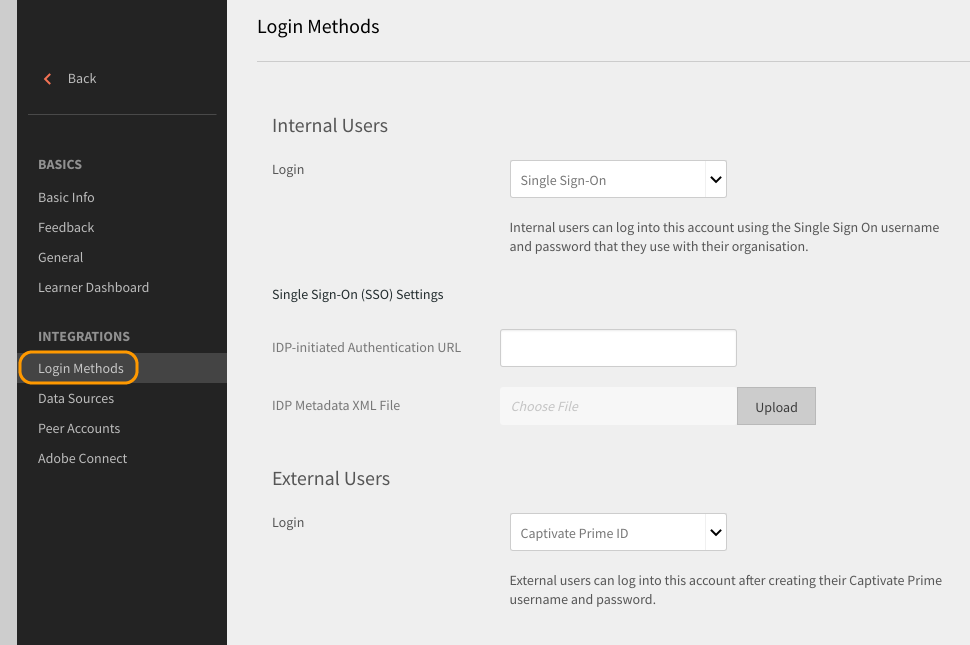This screenshot has height=645, width=970.
Task: Click Back to return to previous page
Action: (82, 78)
